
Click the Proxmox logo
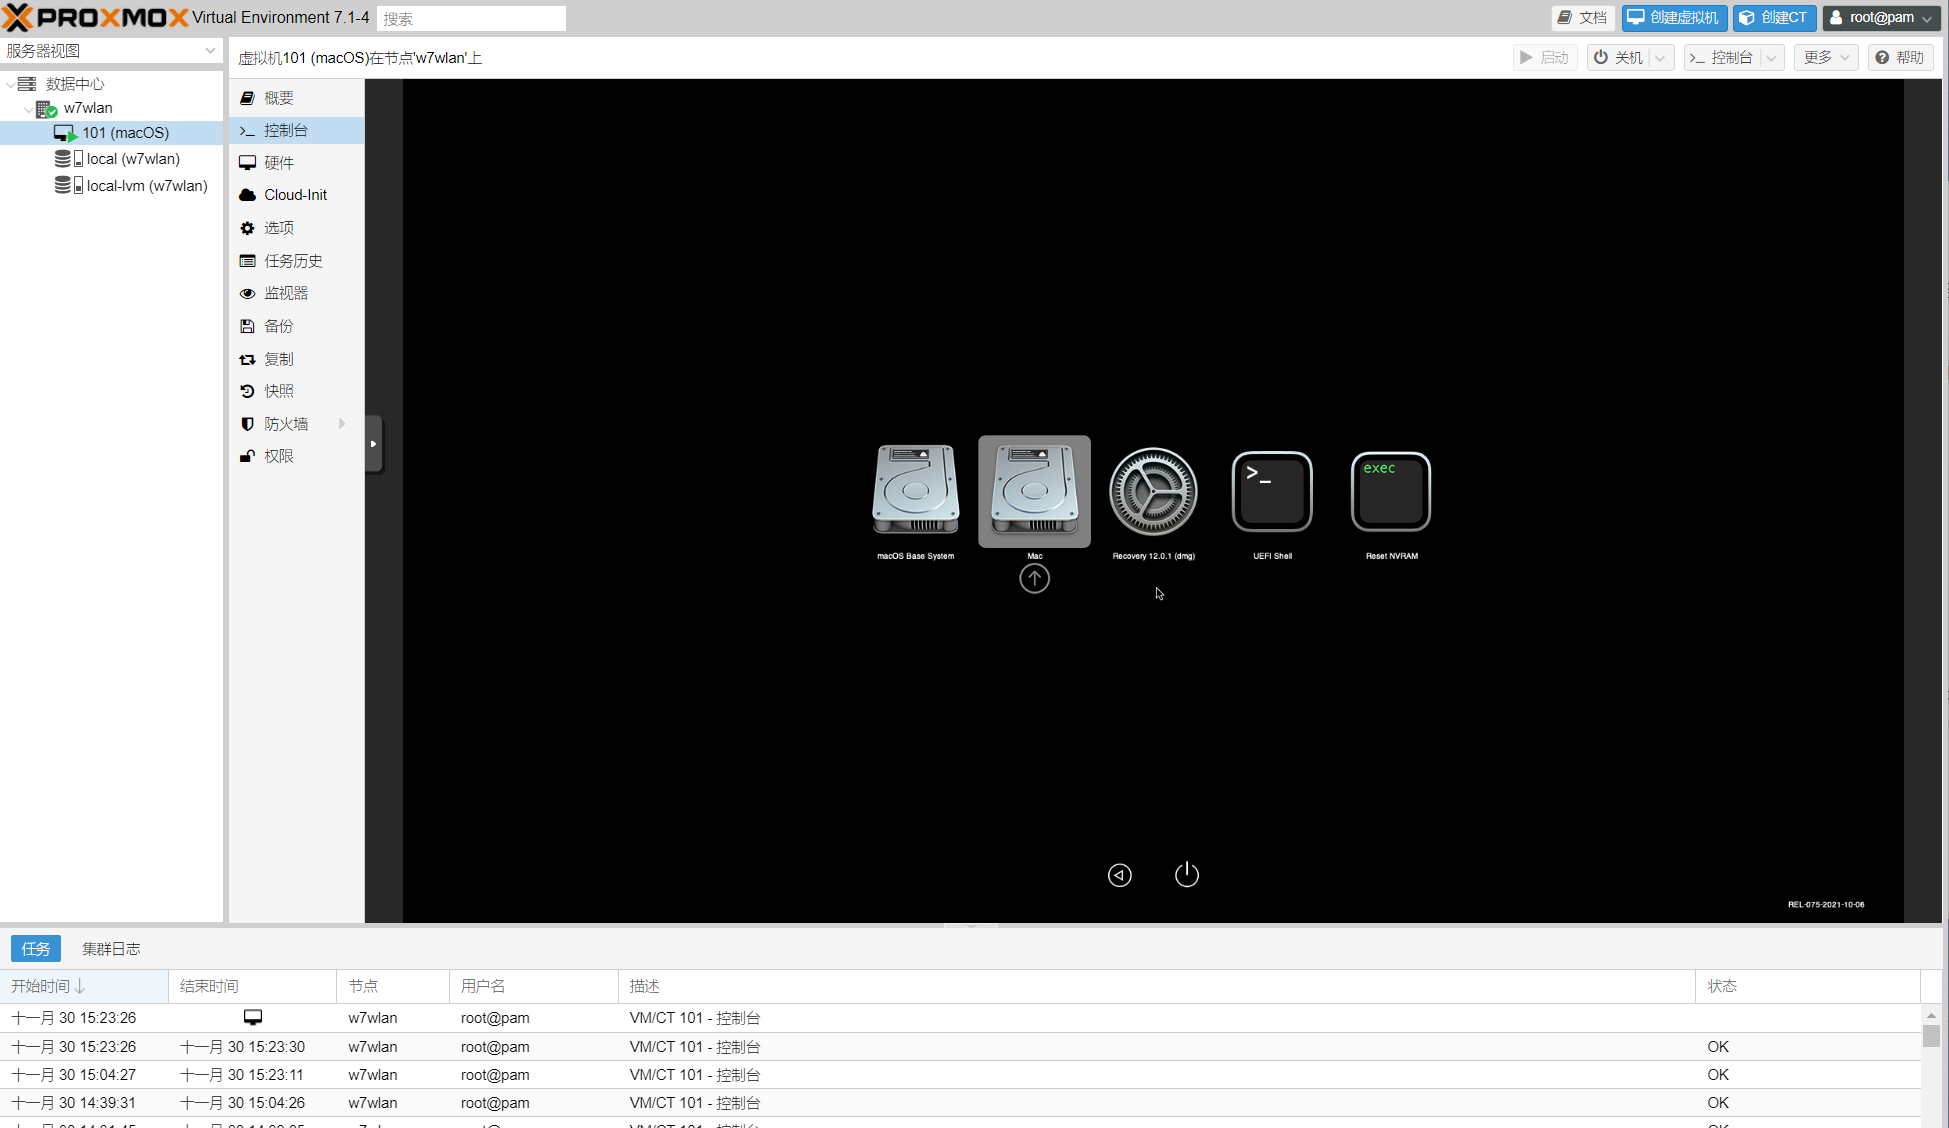[x=95, y=17]
